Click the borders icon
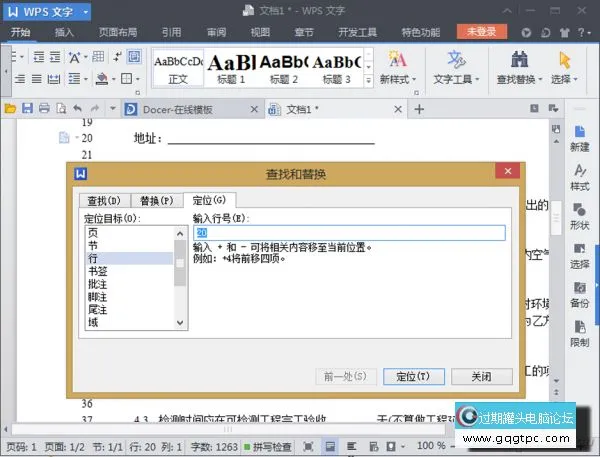This screenshot has width=600, height=457. coord(126,79)
